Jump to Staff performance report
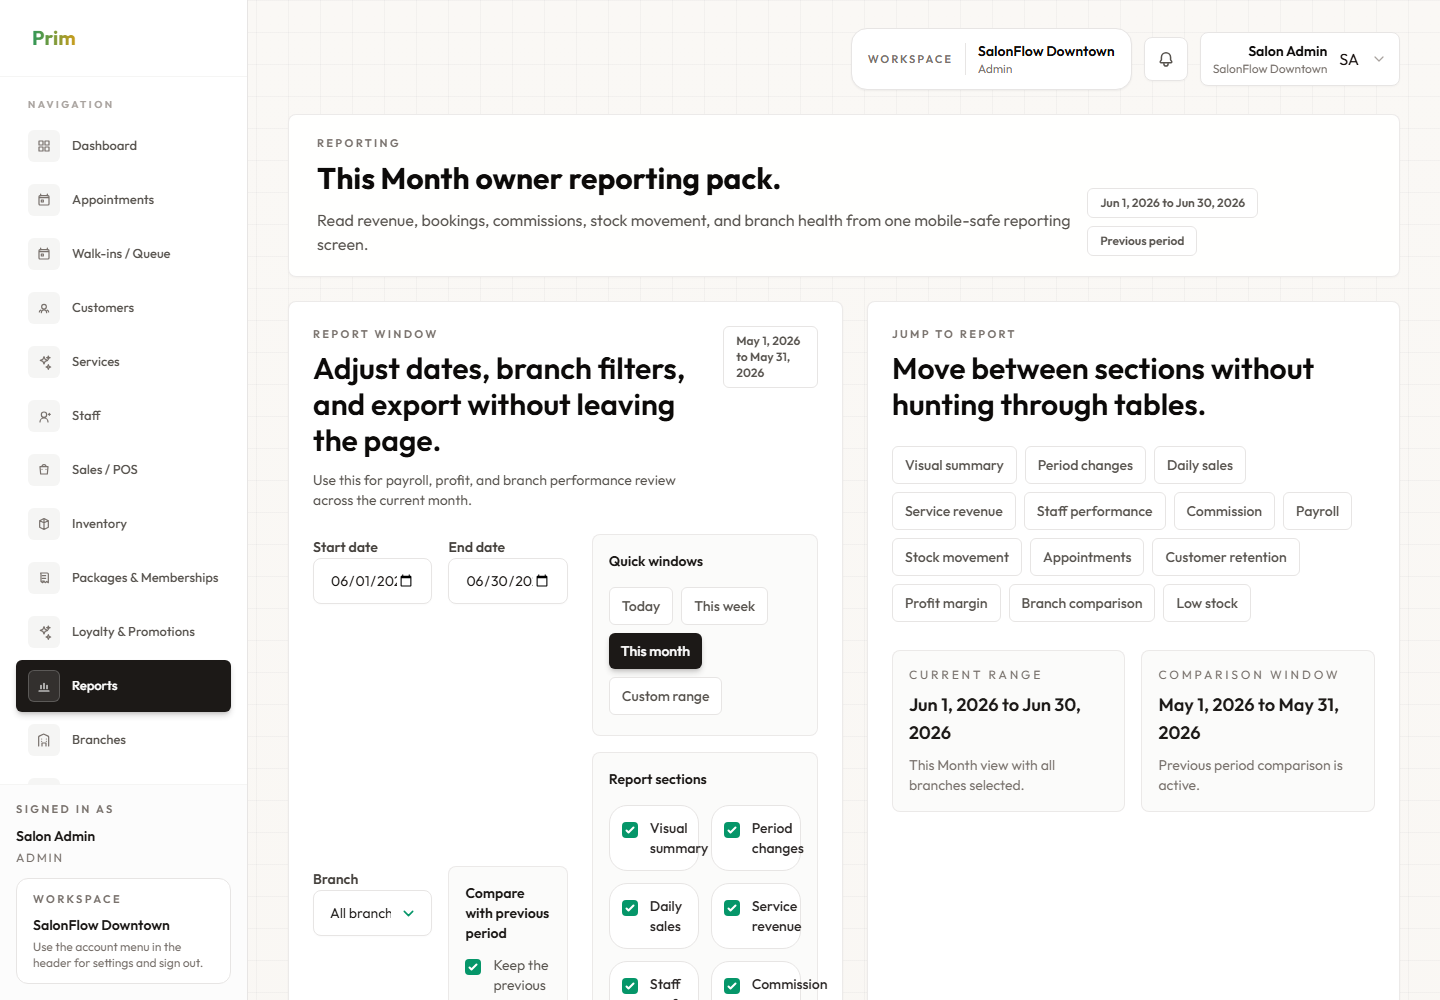1440x1000 pixels. (x=1094, y=511)
